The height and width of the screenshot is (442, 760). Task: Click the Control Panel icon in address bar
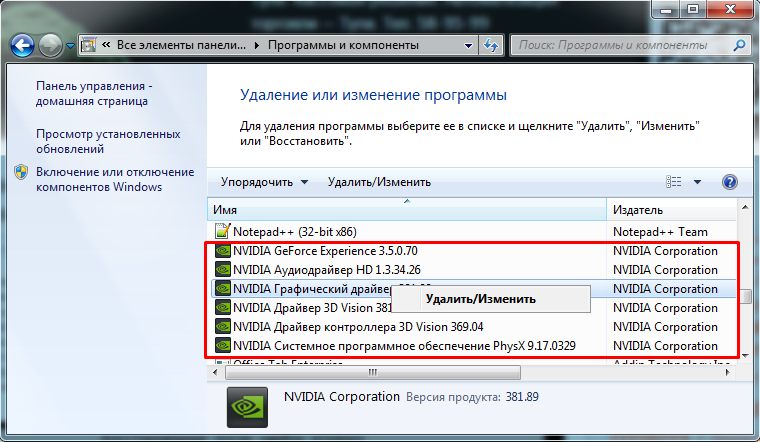pos(88,45)
